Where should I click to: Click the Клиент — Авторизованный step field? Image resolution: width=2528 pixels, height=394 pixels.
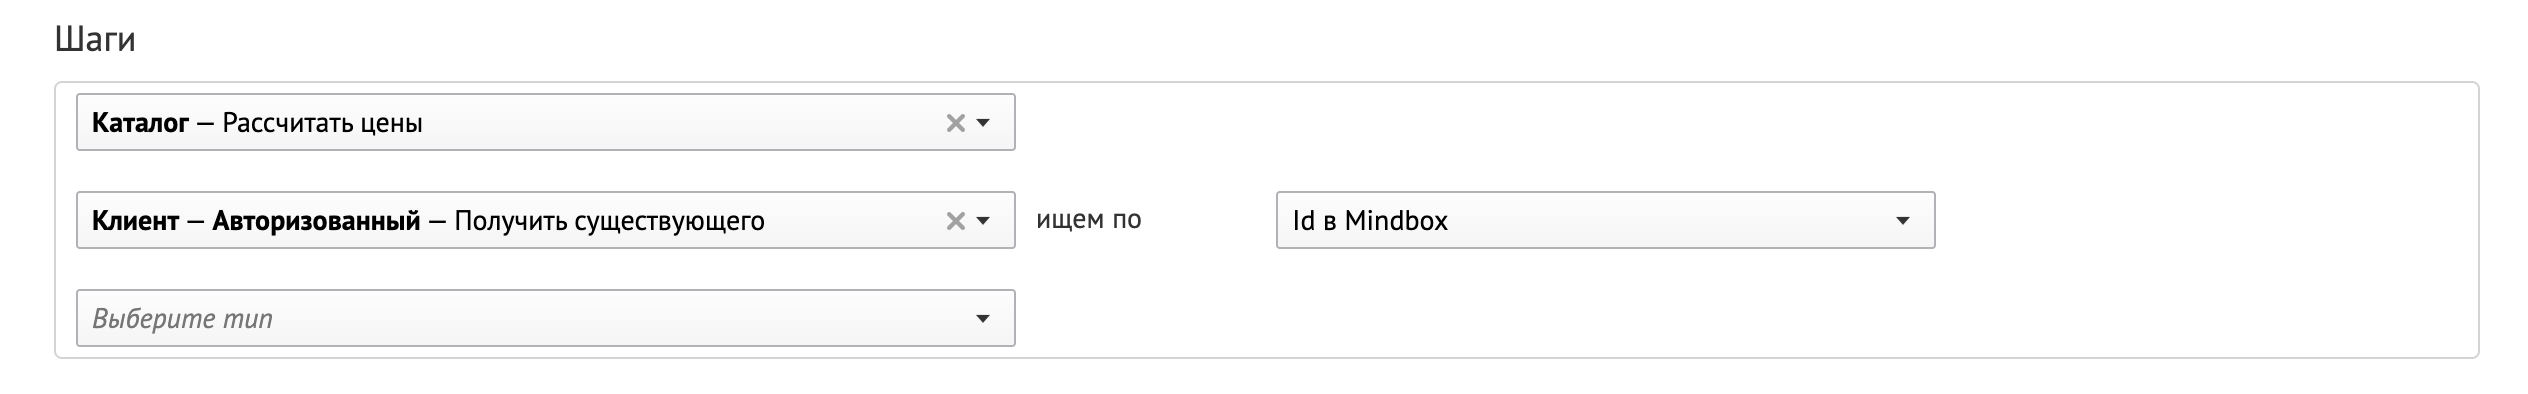(546, 220)
